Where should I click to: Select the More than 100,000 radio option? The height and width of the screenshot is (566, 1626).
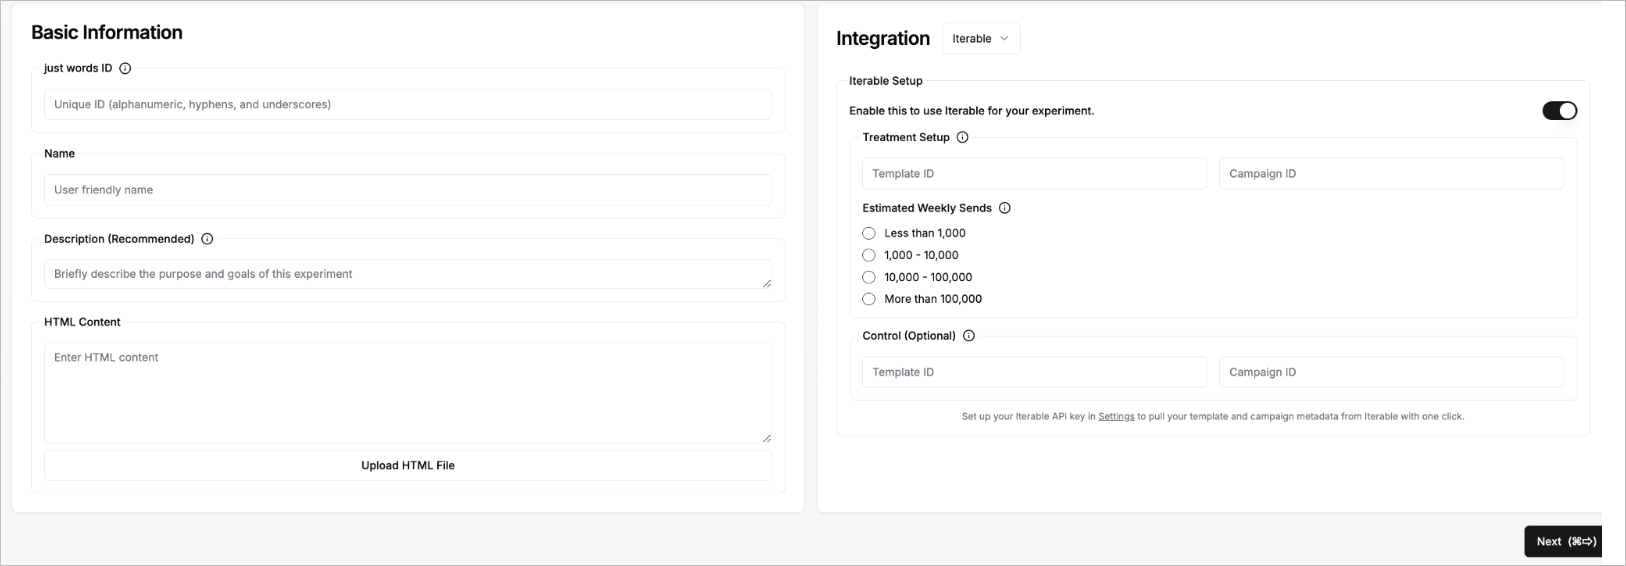click(x=869, y=299)
